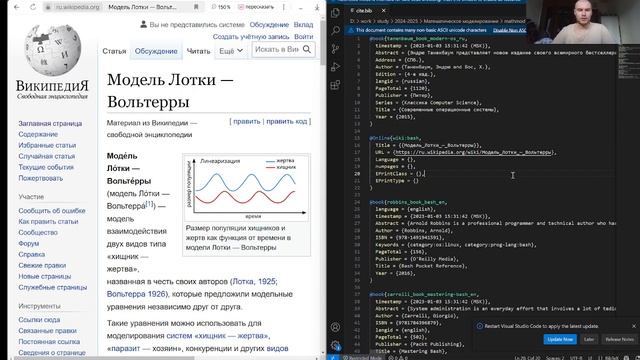Click править код link
This screenshot has width=640, height=360.
click(287, 121)
